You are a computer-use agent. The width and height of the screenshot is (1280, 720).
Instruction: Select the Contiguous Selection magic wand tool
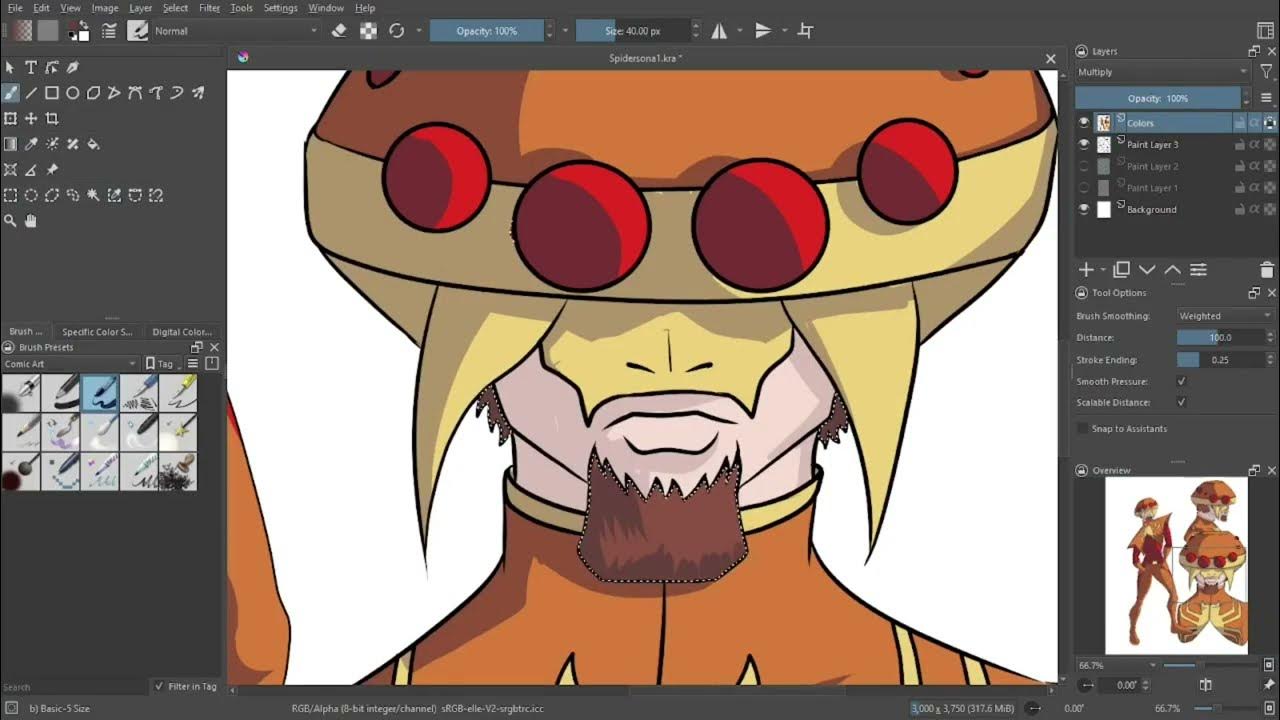click(x=93, y=195)
